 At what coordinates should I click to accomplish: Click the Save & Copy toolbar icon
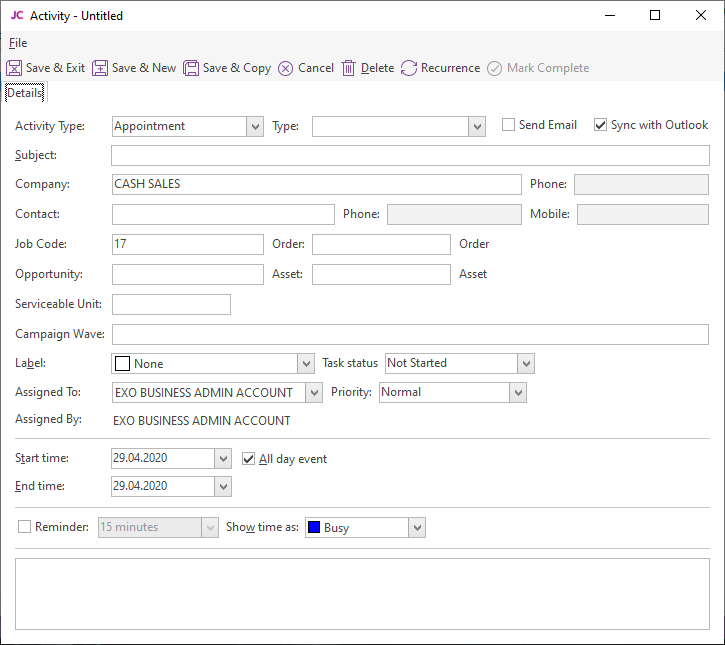tap(191, 68)
